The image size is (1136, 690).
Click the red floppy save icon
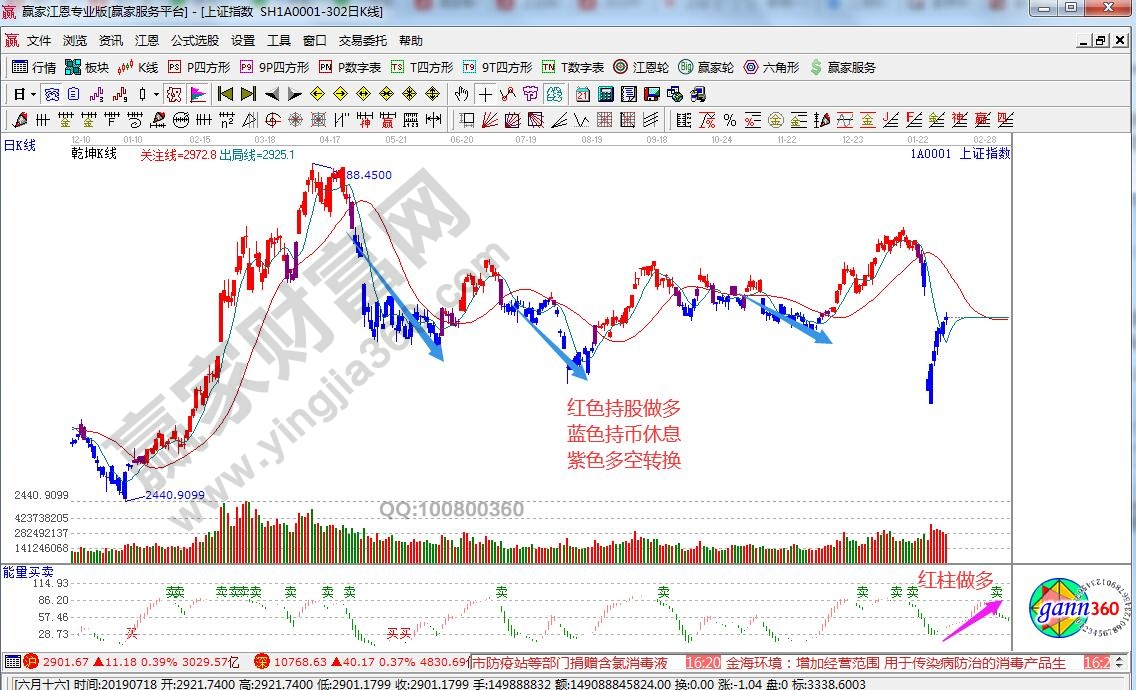[x=651, y=94]
